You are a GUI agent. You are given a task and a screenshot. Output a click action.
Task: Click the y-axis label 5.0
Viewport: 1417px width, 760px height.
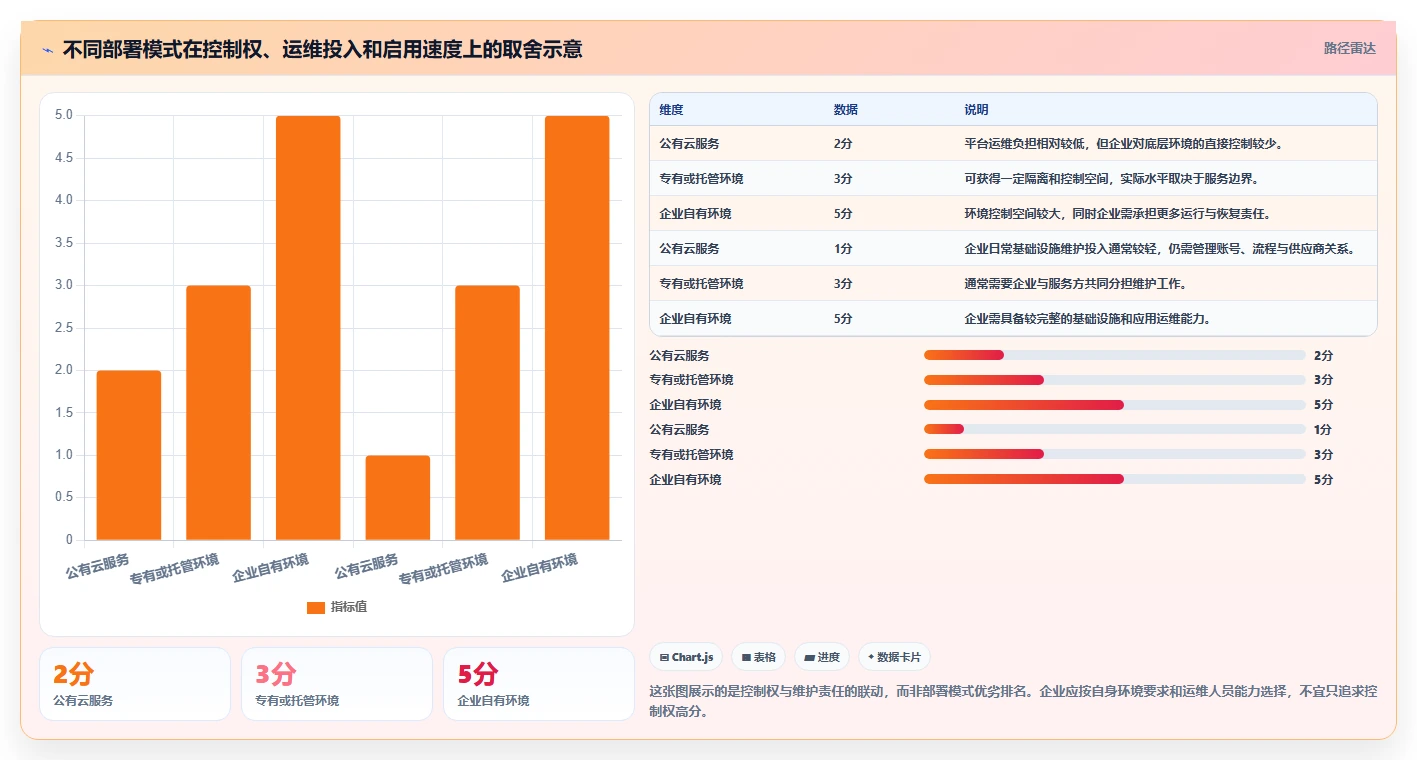(64, 115)
